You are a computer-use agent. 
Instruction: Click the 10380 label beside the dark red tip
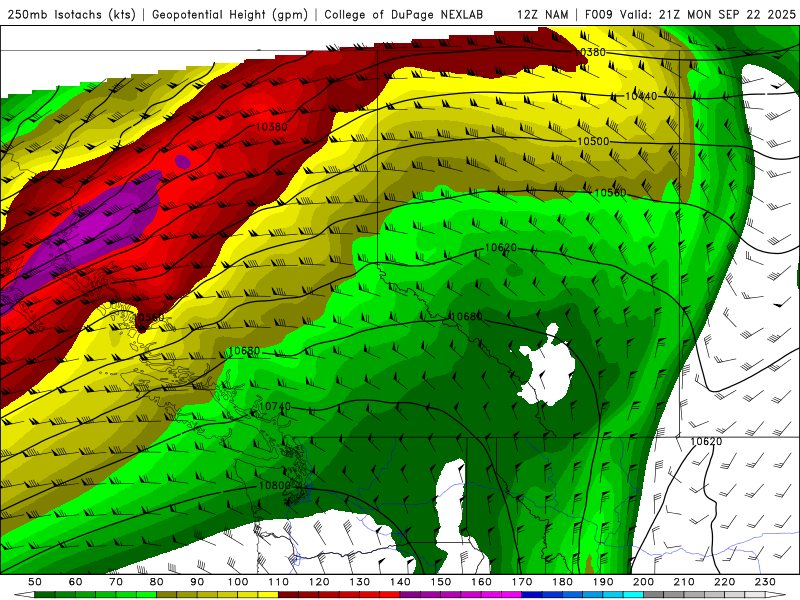pyautogui.click(x=590, y=52)
